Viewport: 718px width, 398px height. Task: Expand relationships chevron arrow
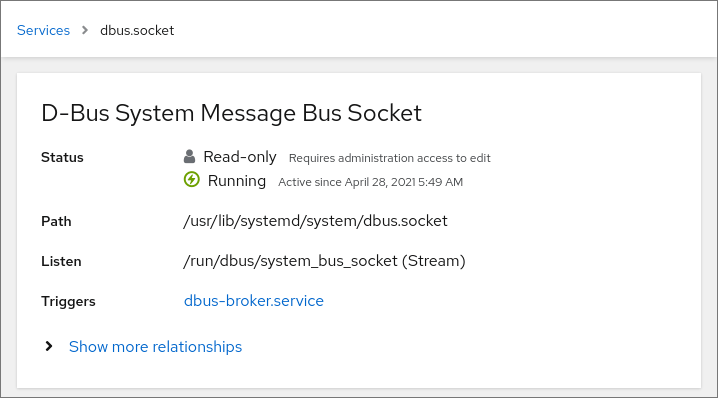tap(49, 346)
